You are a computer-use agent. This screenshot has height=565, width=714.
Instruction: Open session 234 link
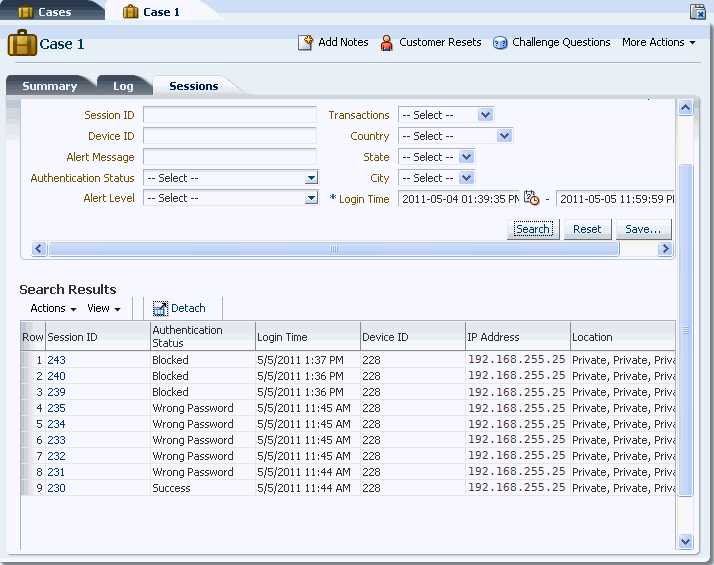(x=56, y=424)
